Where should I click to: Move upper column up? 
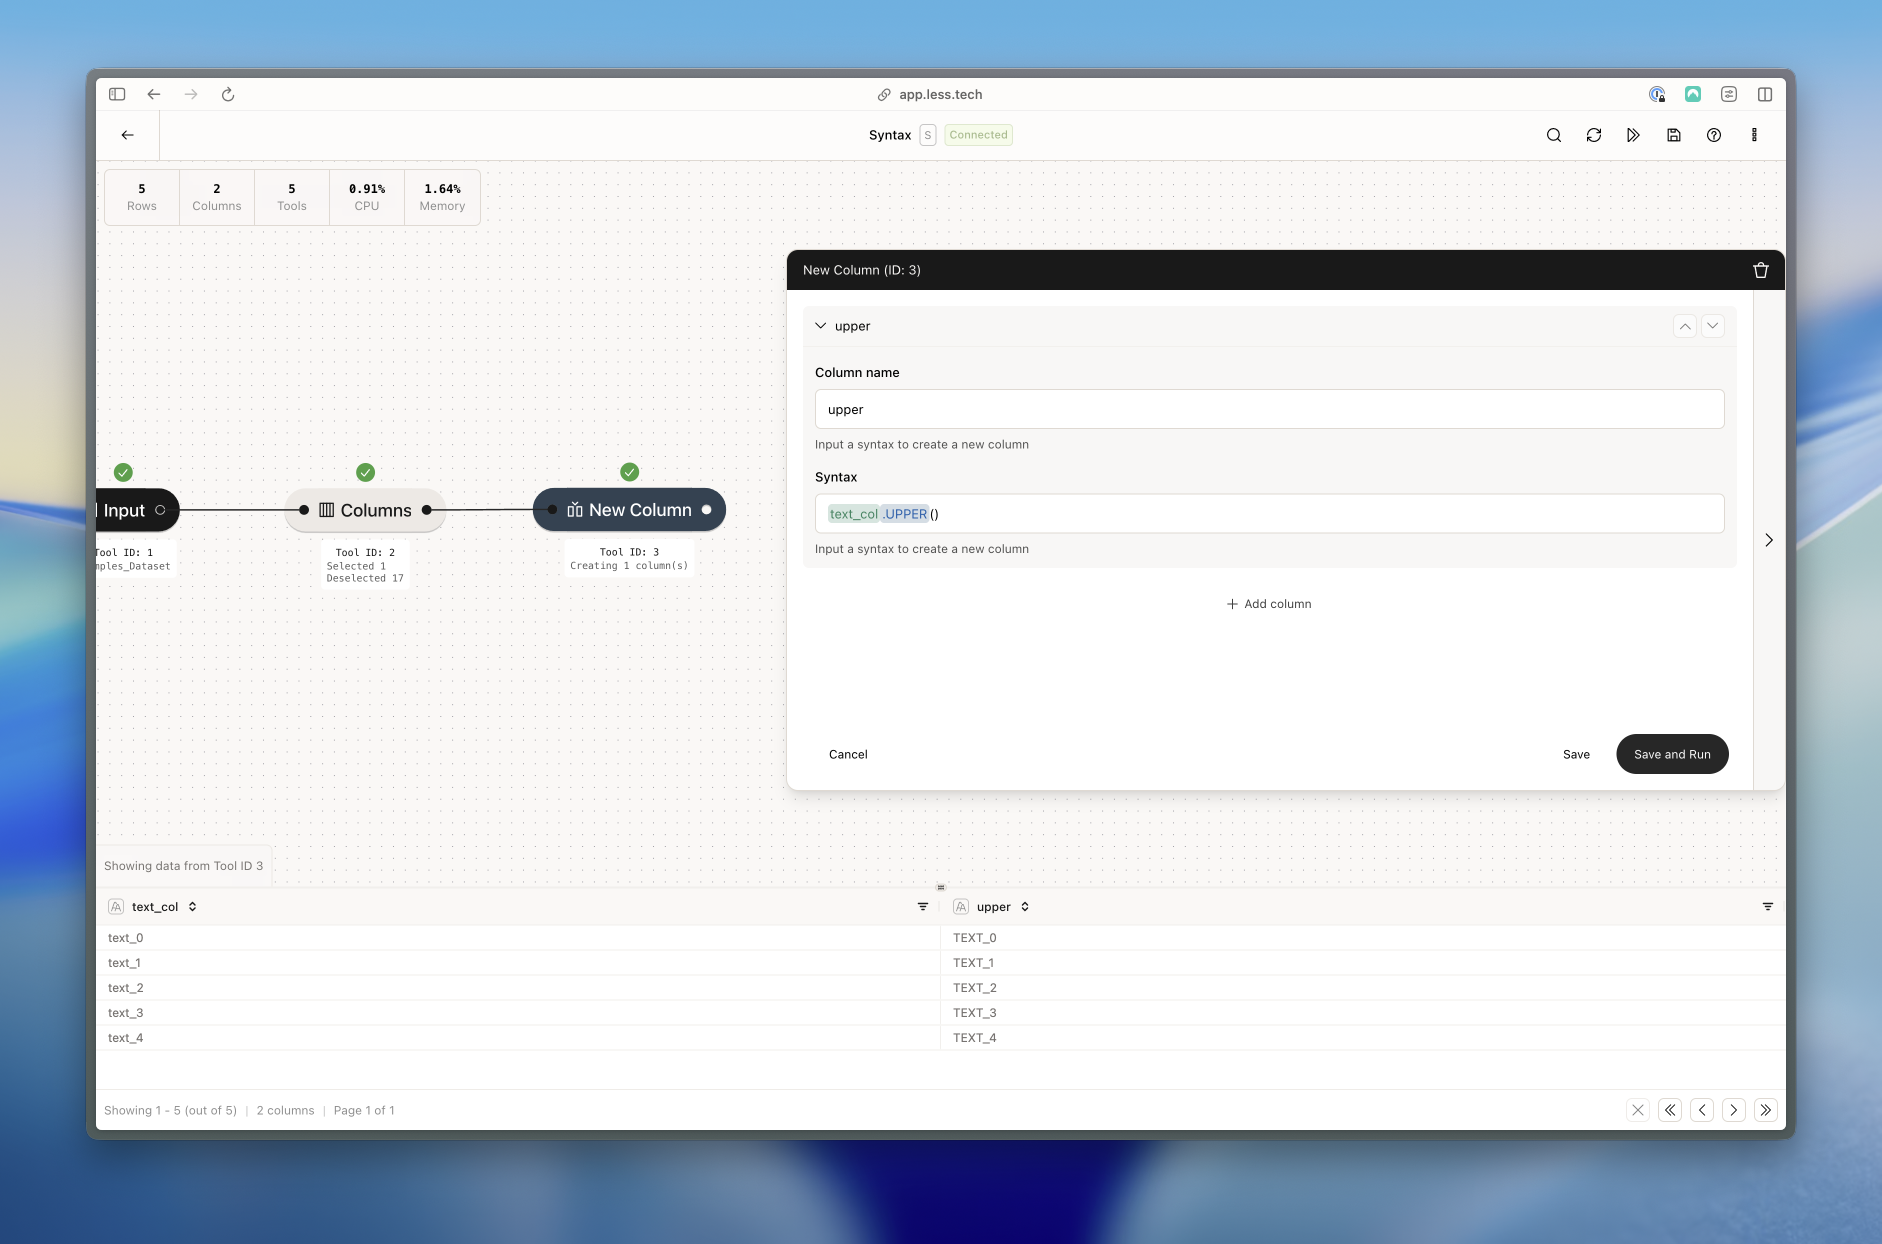[x=1685, y=326]
